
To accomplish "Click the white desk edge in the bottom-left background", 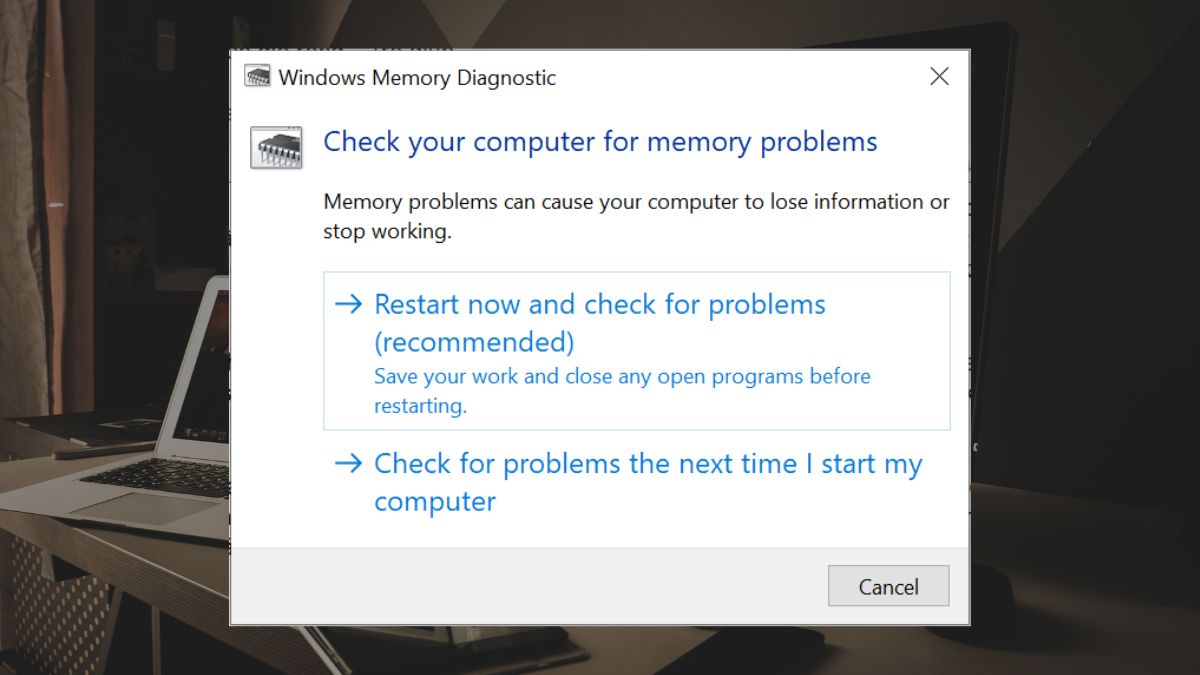I will [x=60, y=540].
